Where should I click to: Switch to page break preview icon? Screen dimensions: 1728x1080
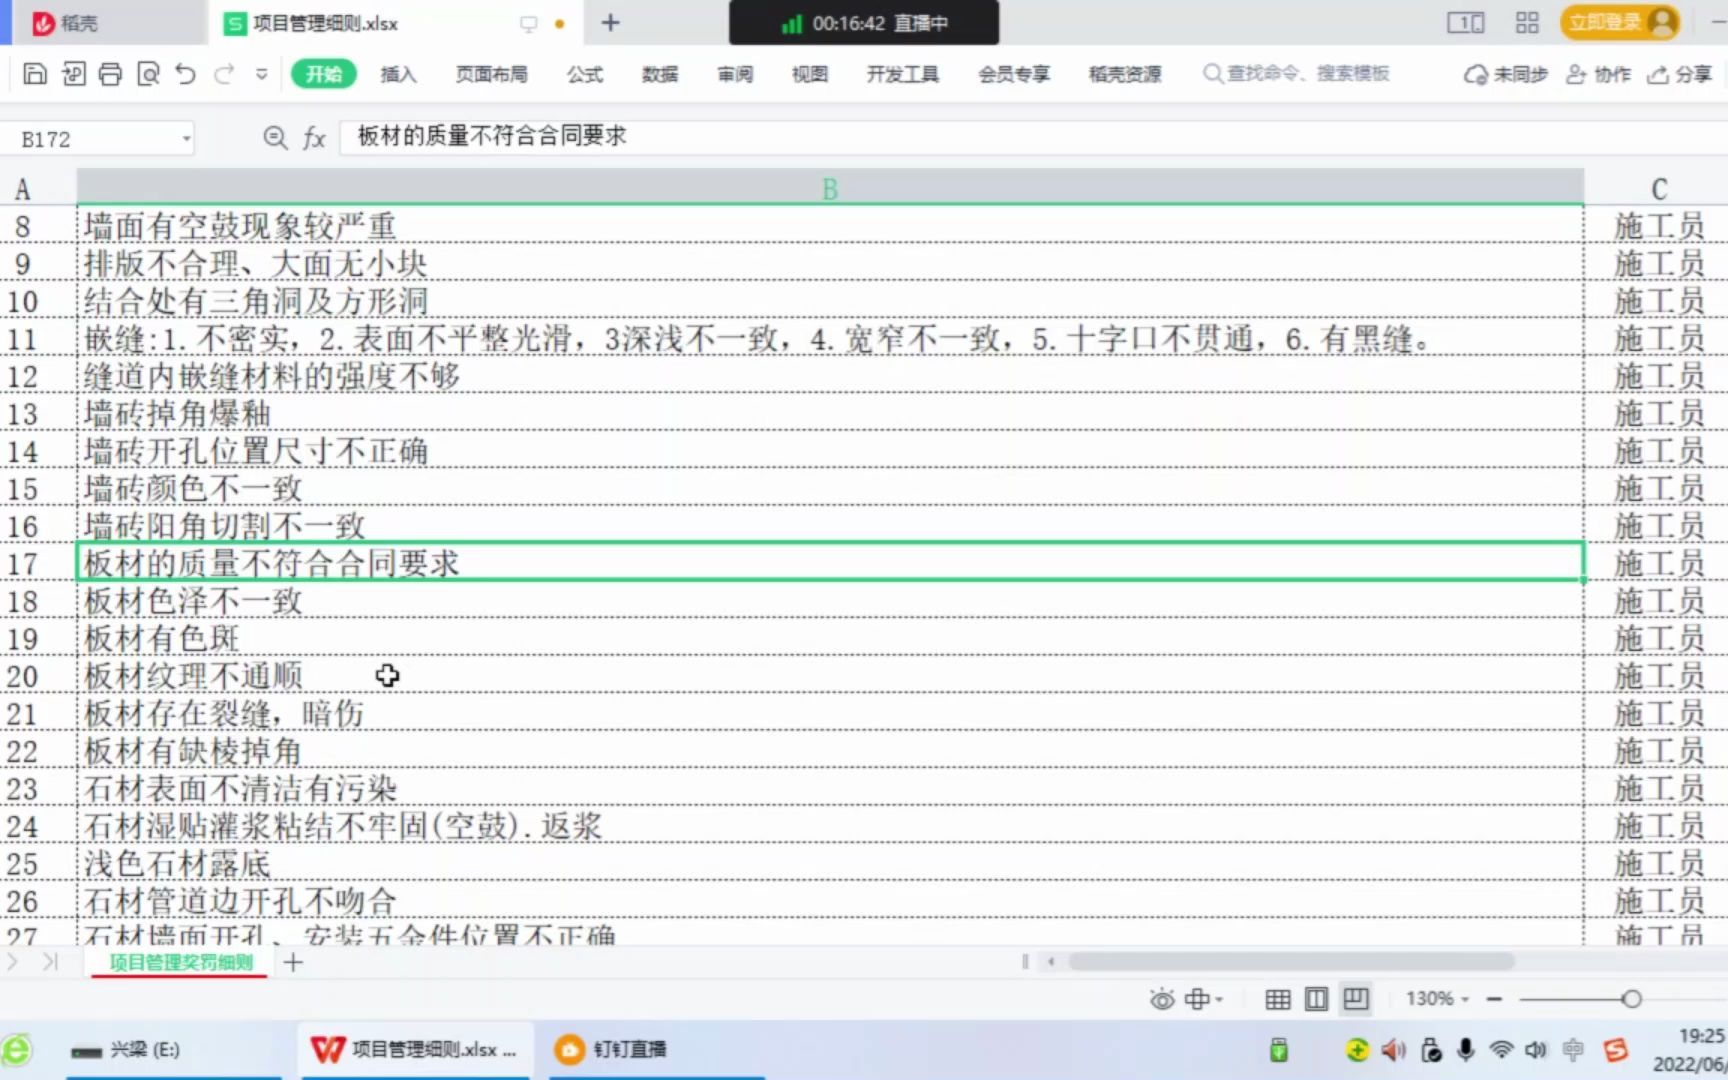1356,998
